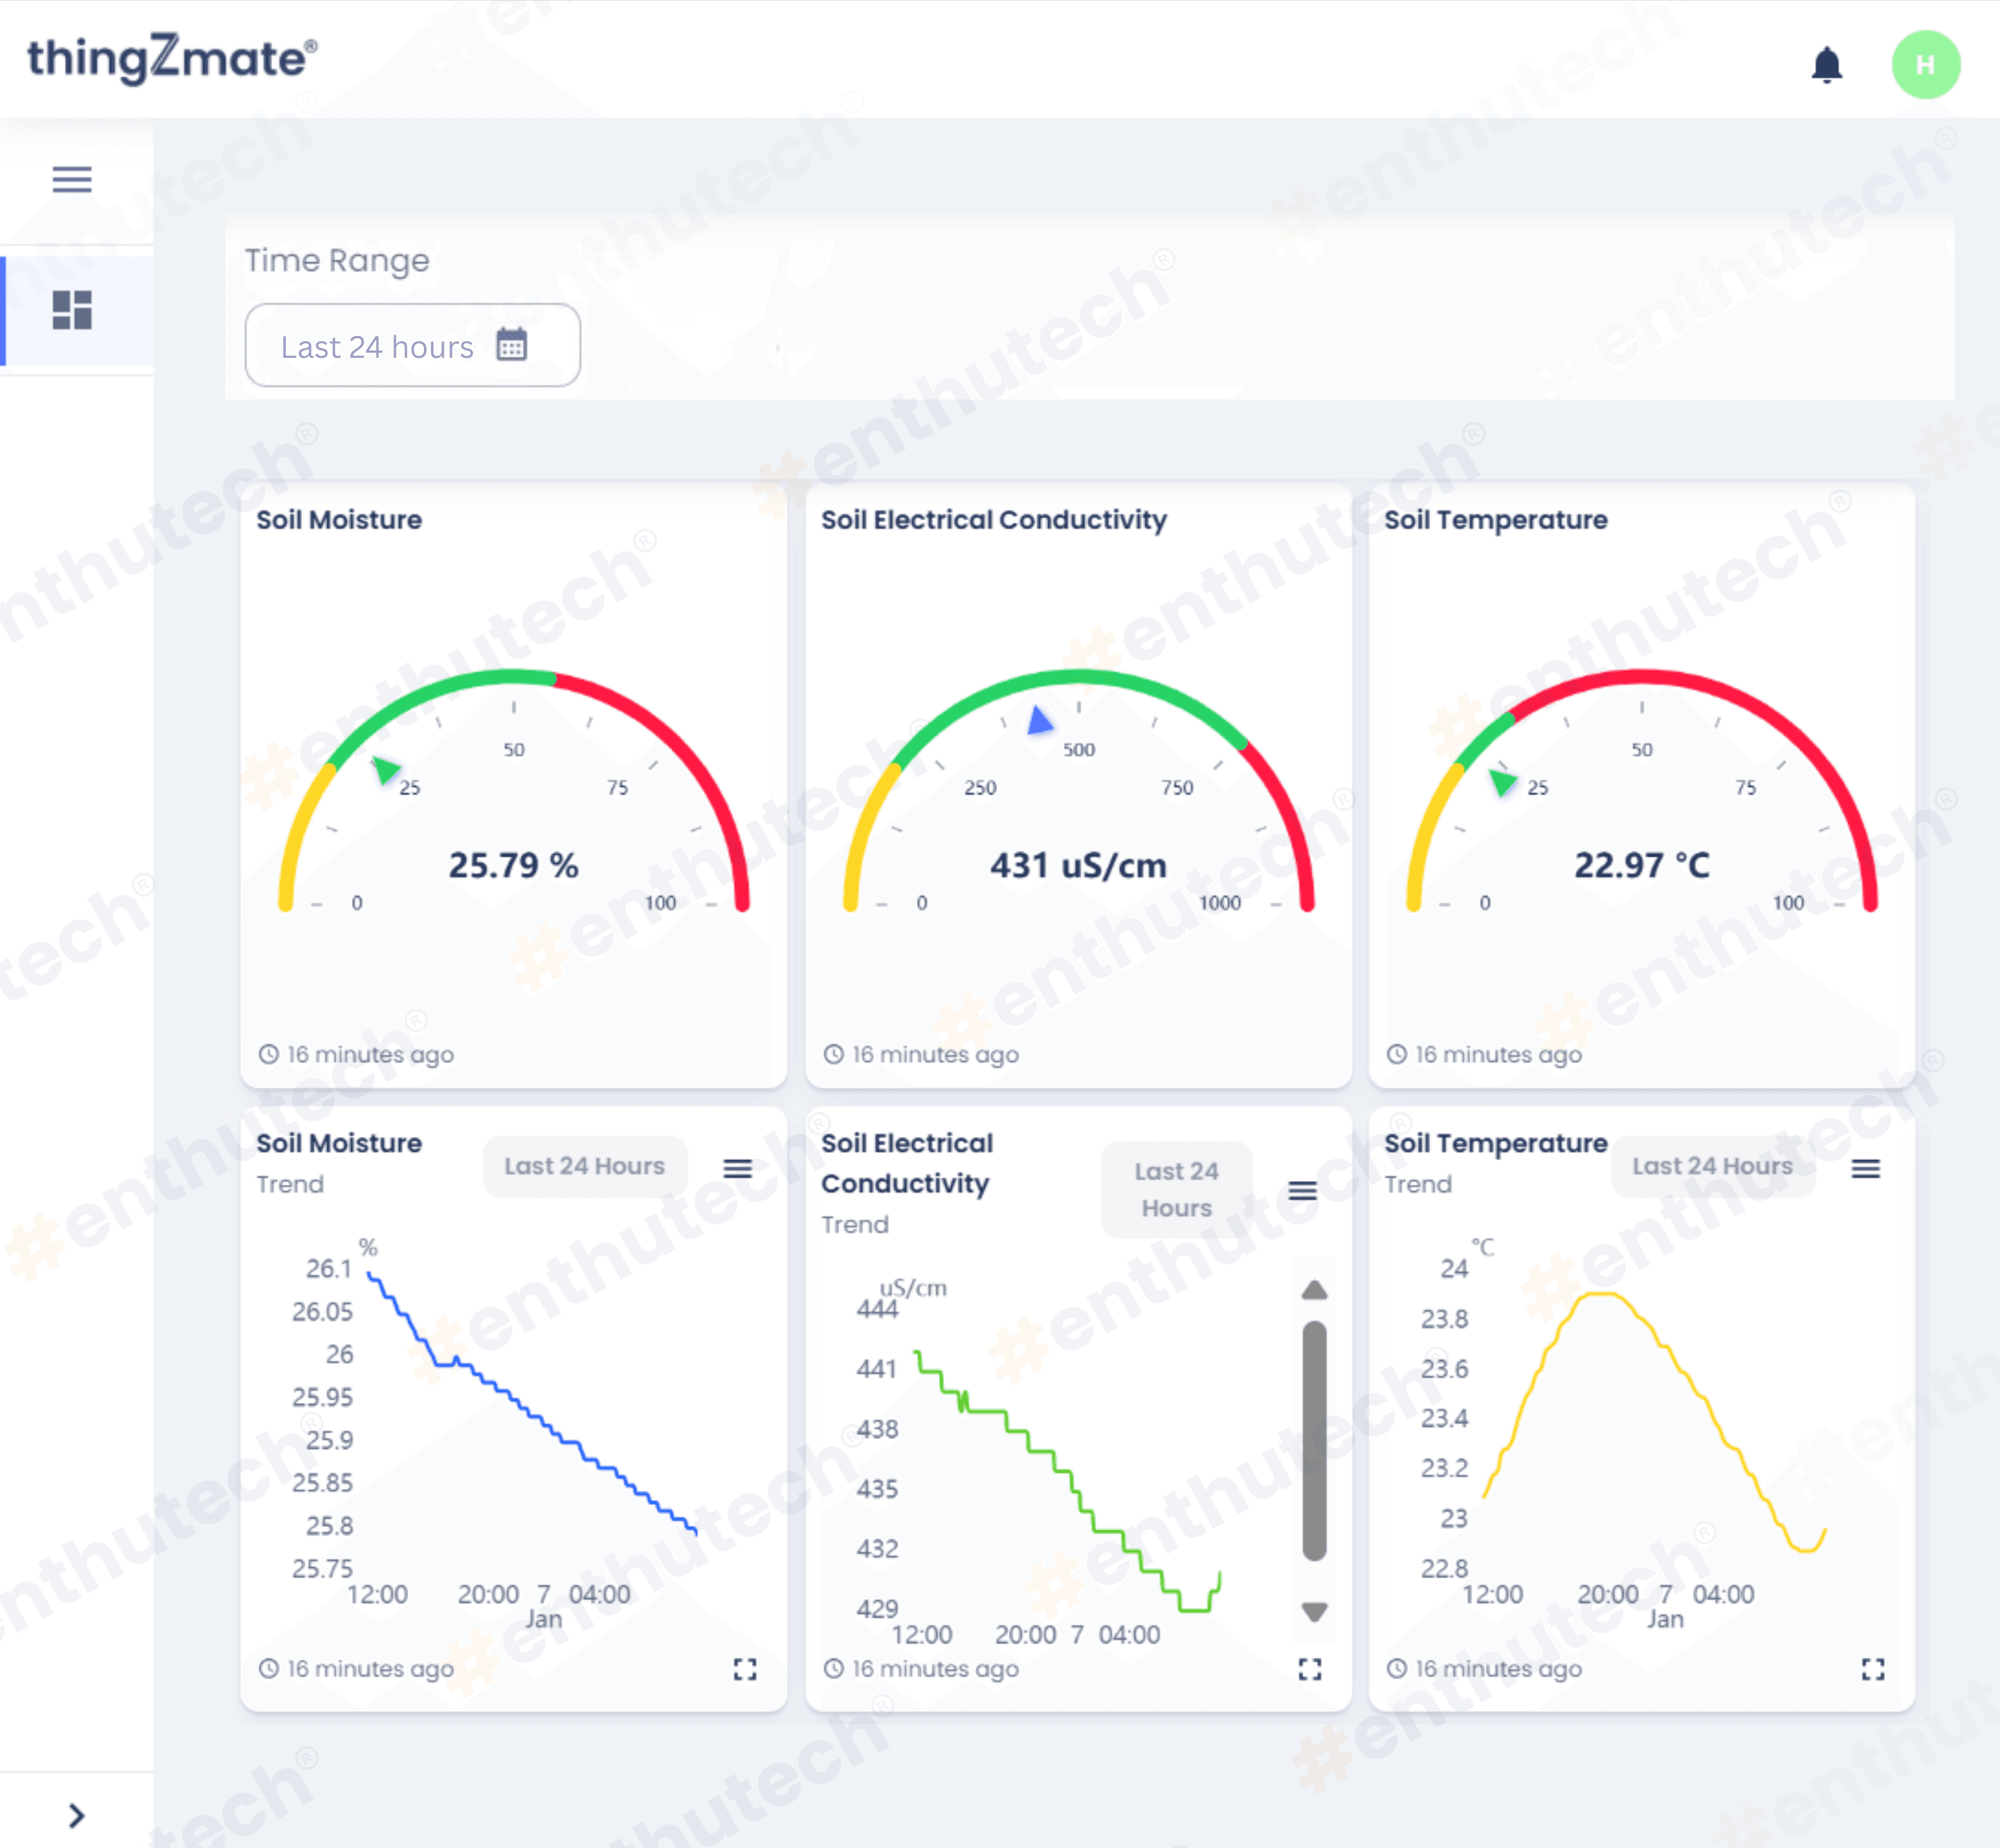This screenshot has height=1848, width=2000.
Task: Click the thingZmate logo
Action: point(172,58)
